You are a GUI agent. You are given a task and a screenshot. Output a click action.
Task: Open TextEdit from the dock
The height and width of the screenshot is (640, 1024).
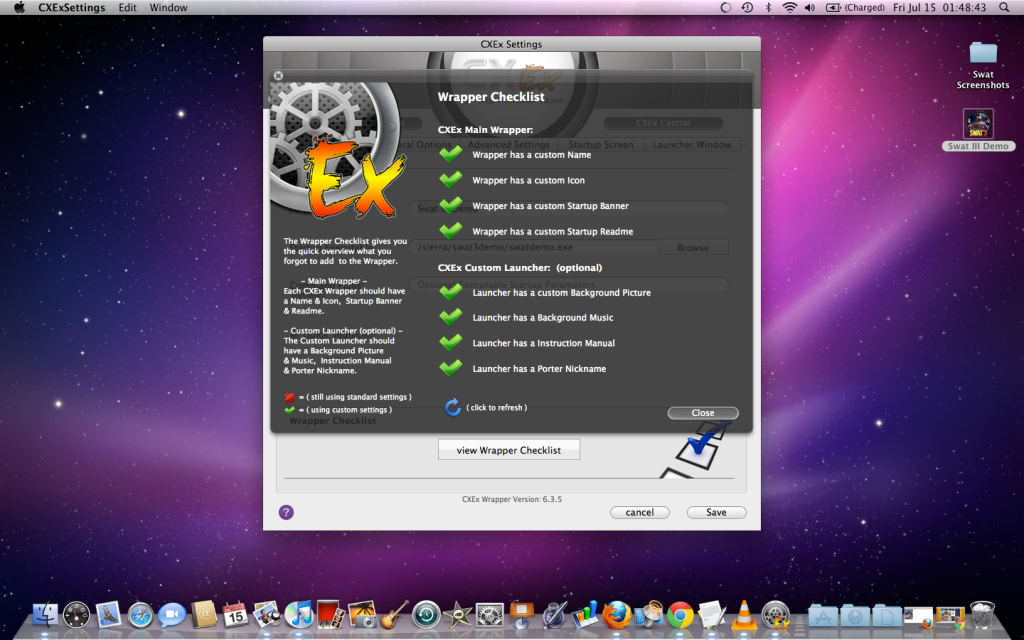(x=712, y=615)
